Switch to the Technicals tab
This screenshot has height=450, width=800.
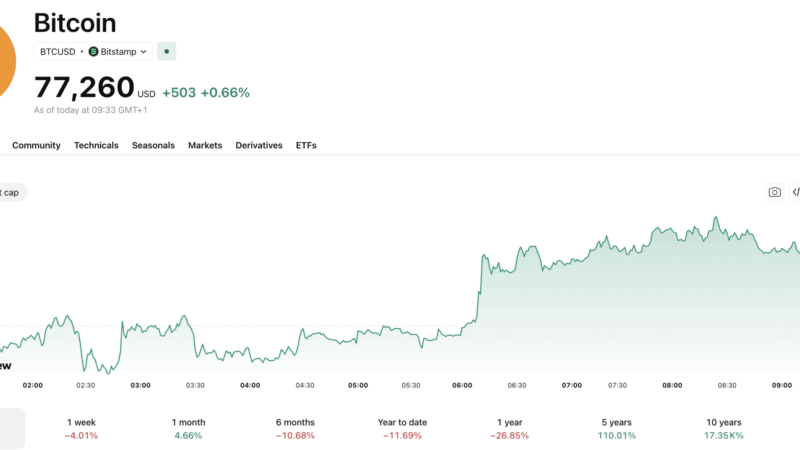[x=96, y=145]
